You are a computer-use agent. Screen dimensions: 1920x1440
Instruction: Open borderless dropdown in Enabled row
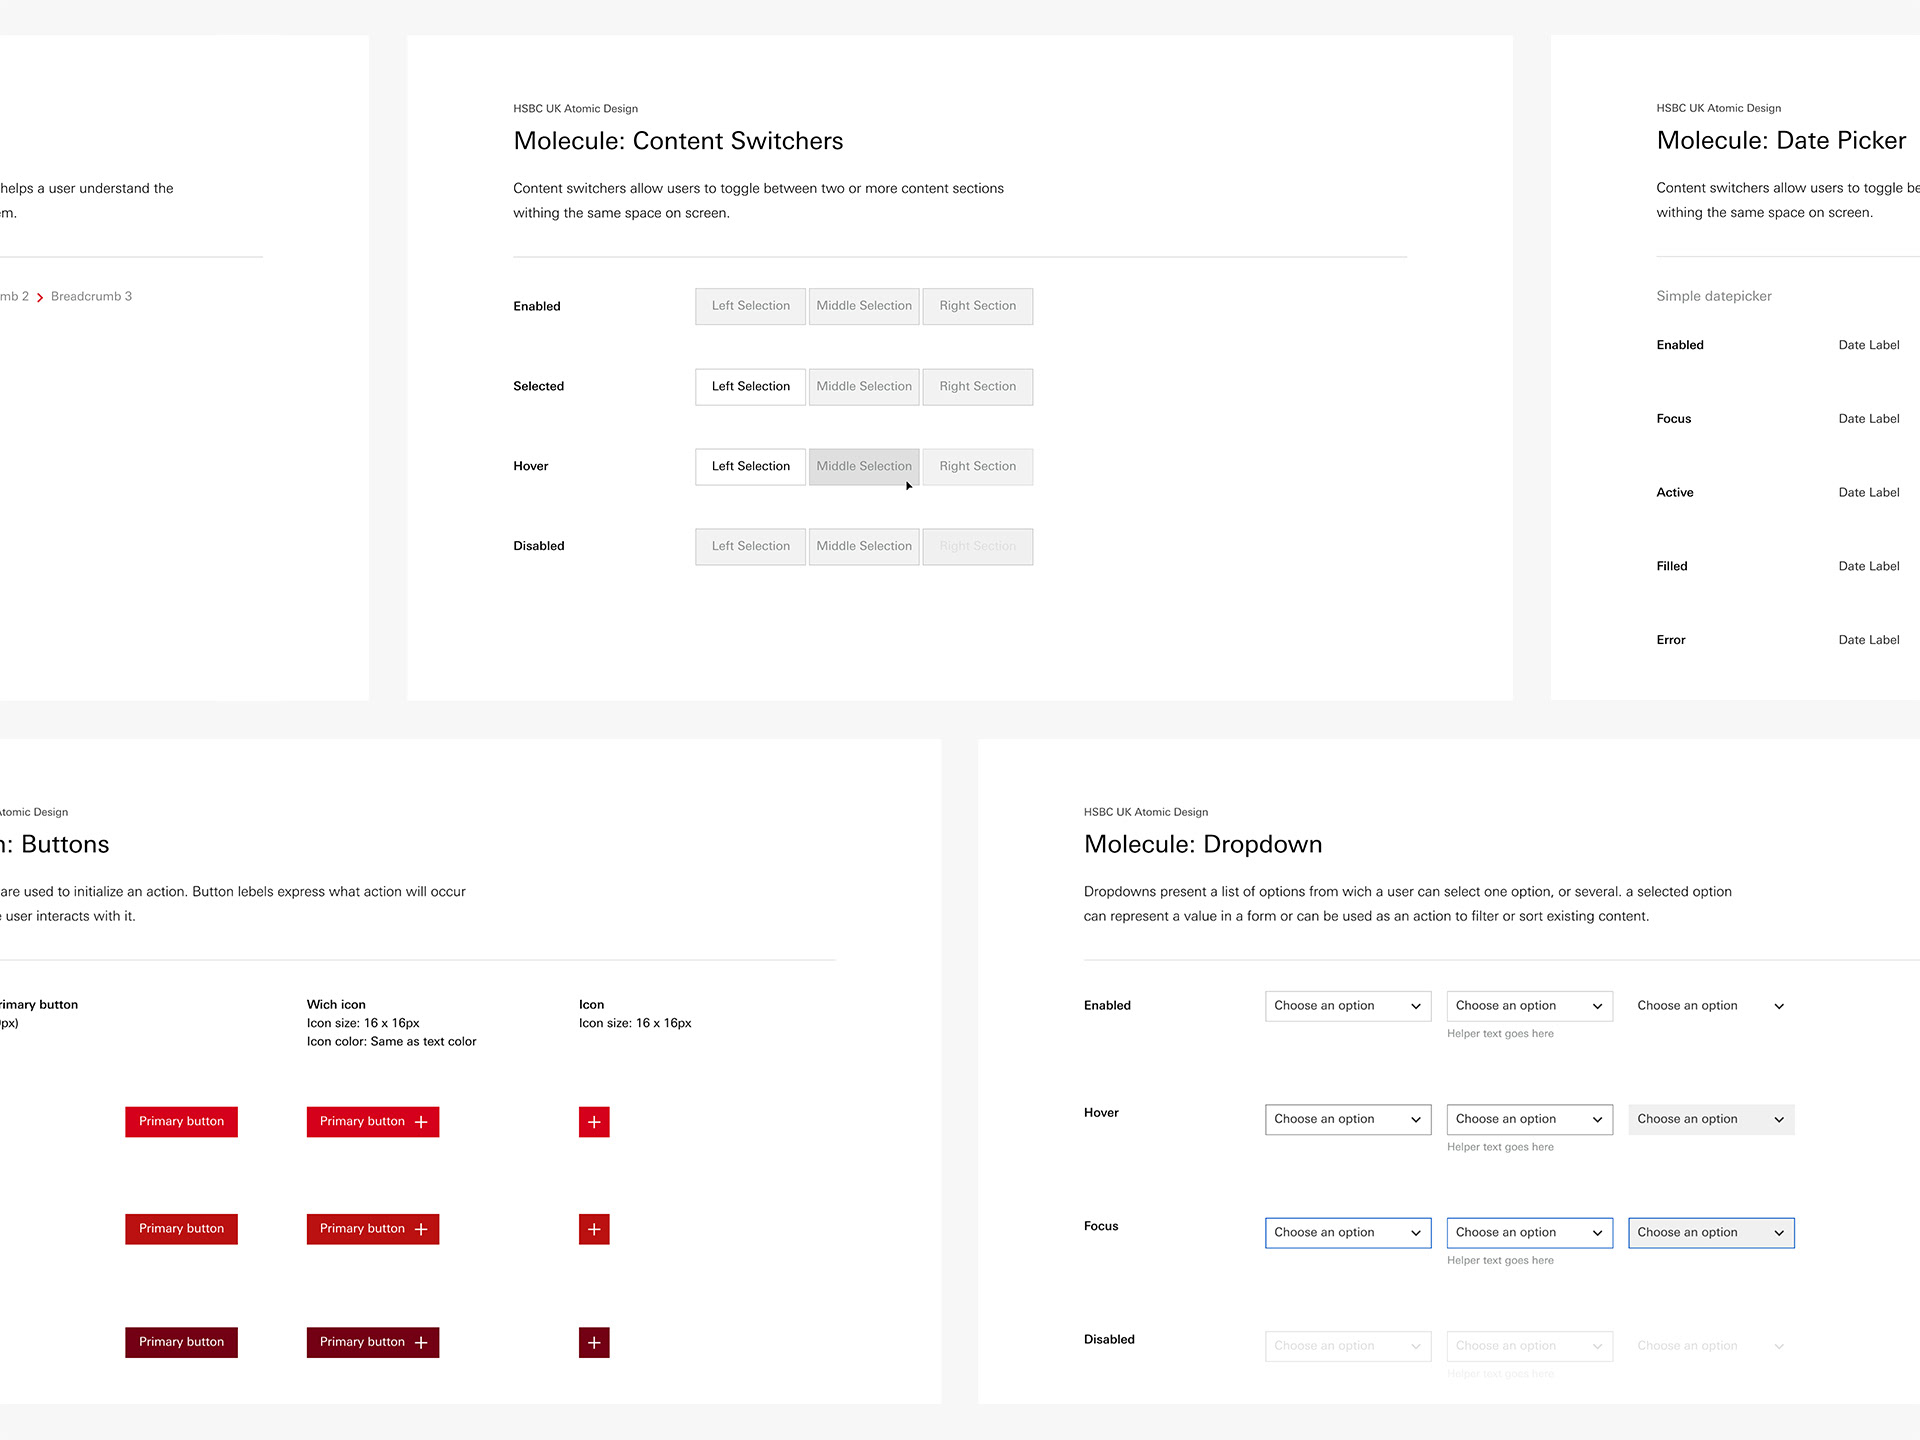pos(1711,1006)
